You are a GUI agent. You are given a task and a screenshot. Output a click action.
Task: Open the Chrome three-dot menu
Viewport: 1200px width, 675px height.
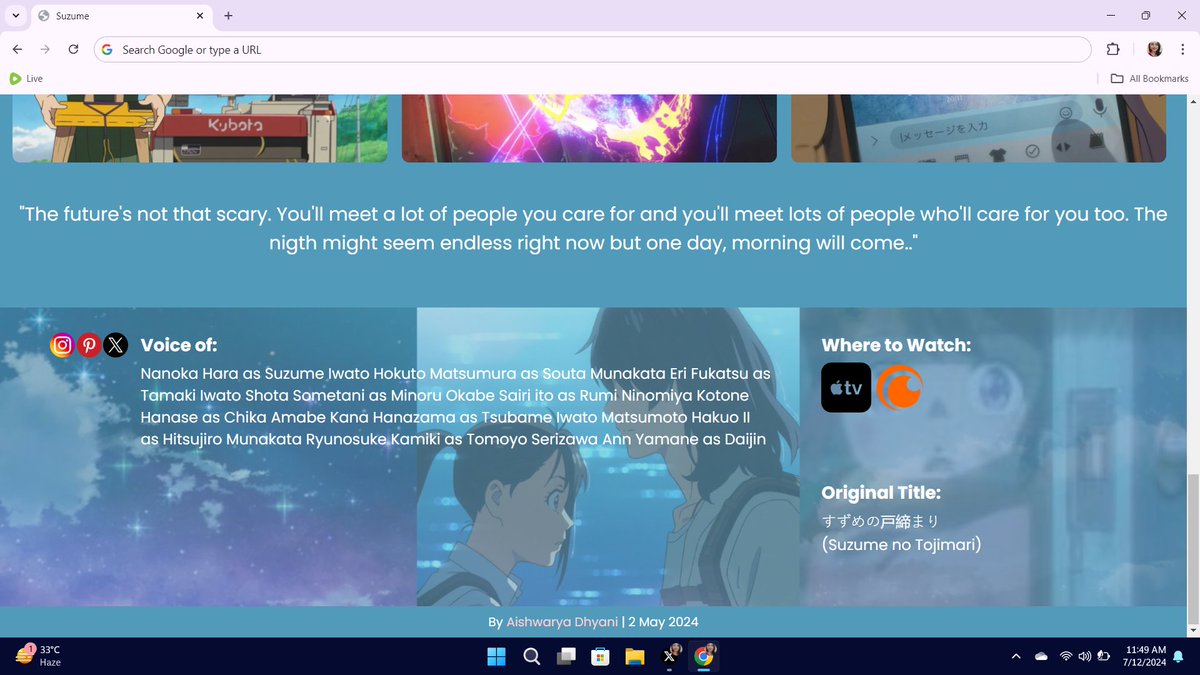(1182, 49)
